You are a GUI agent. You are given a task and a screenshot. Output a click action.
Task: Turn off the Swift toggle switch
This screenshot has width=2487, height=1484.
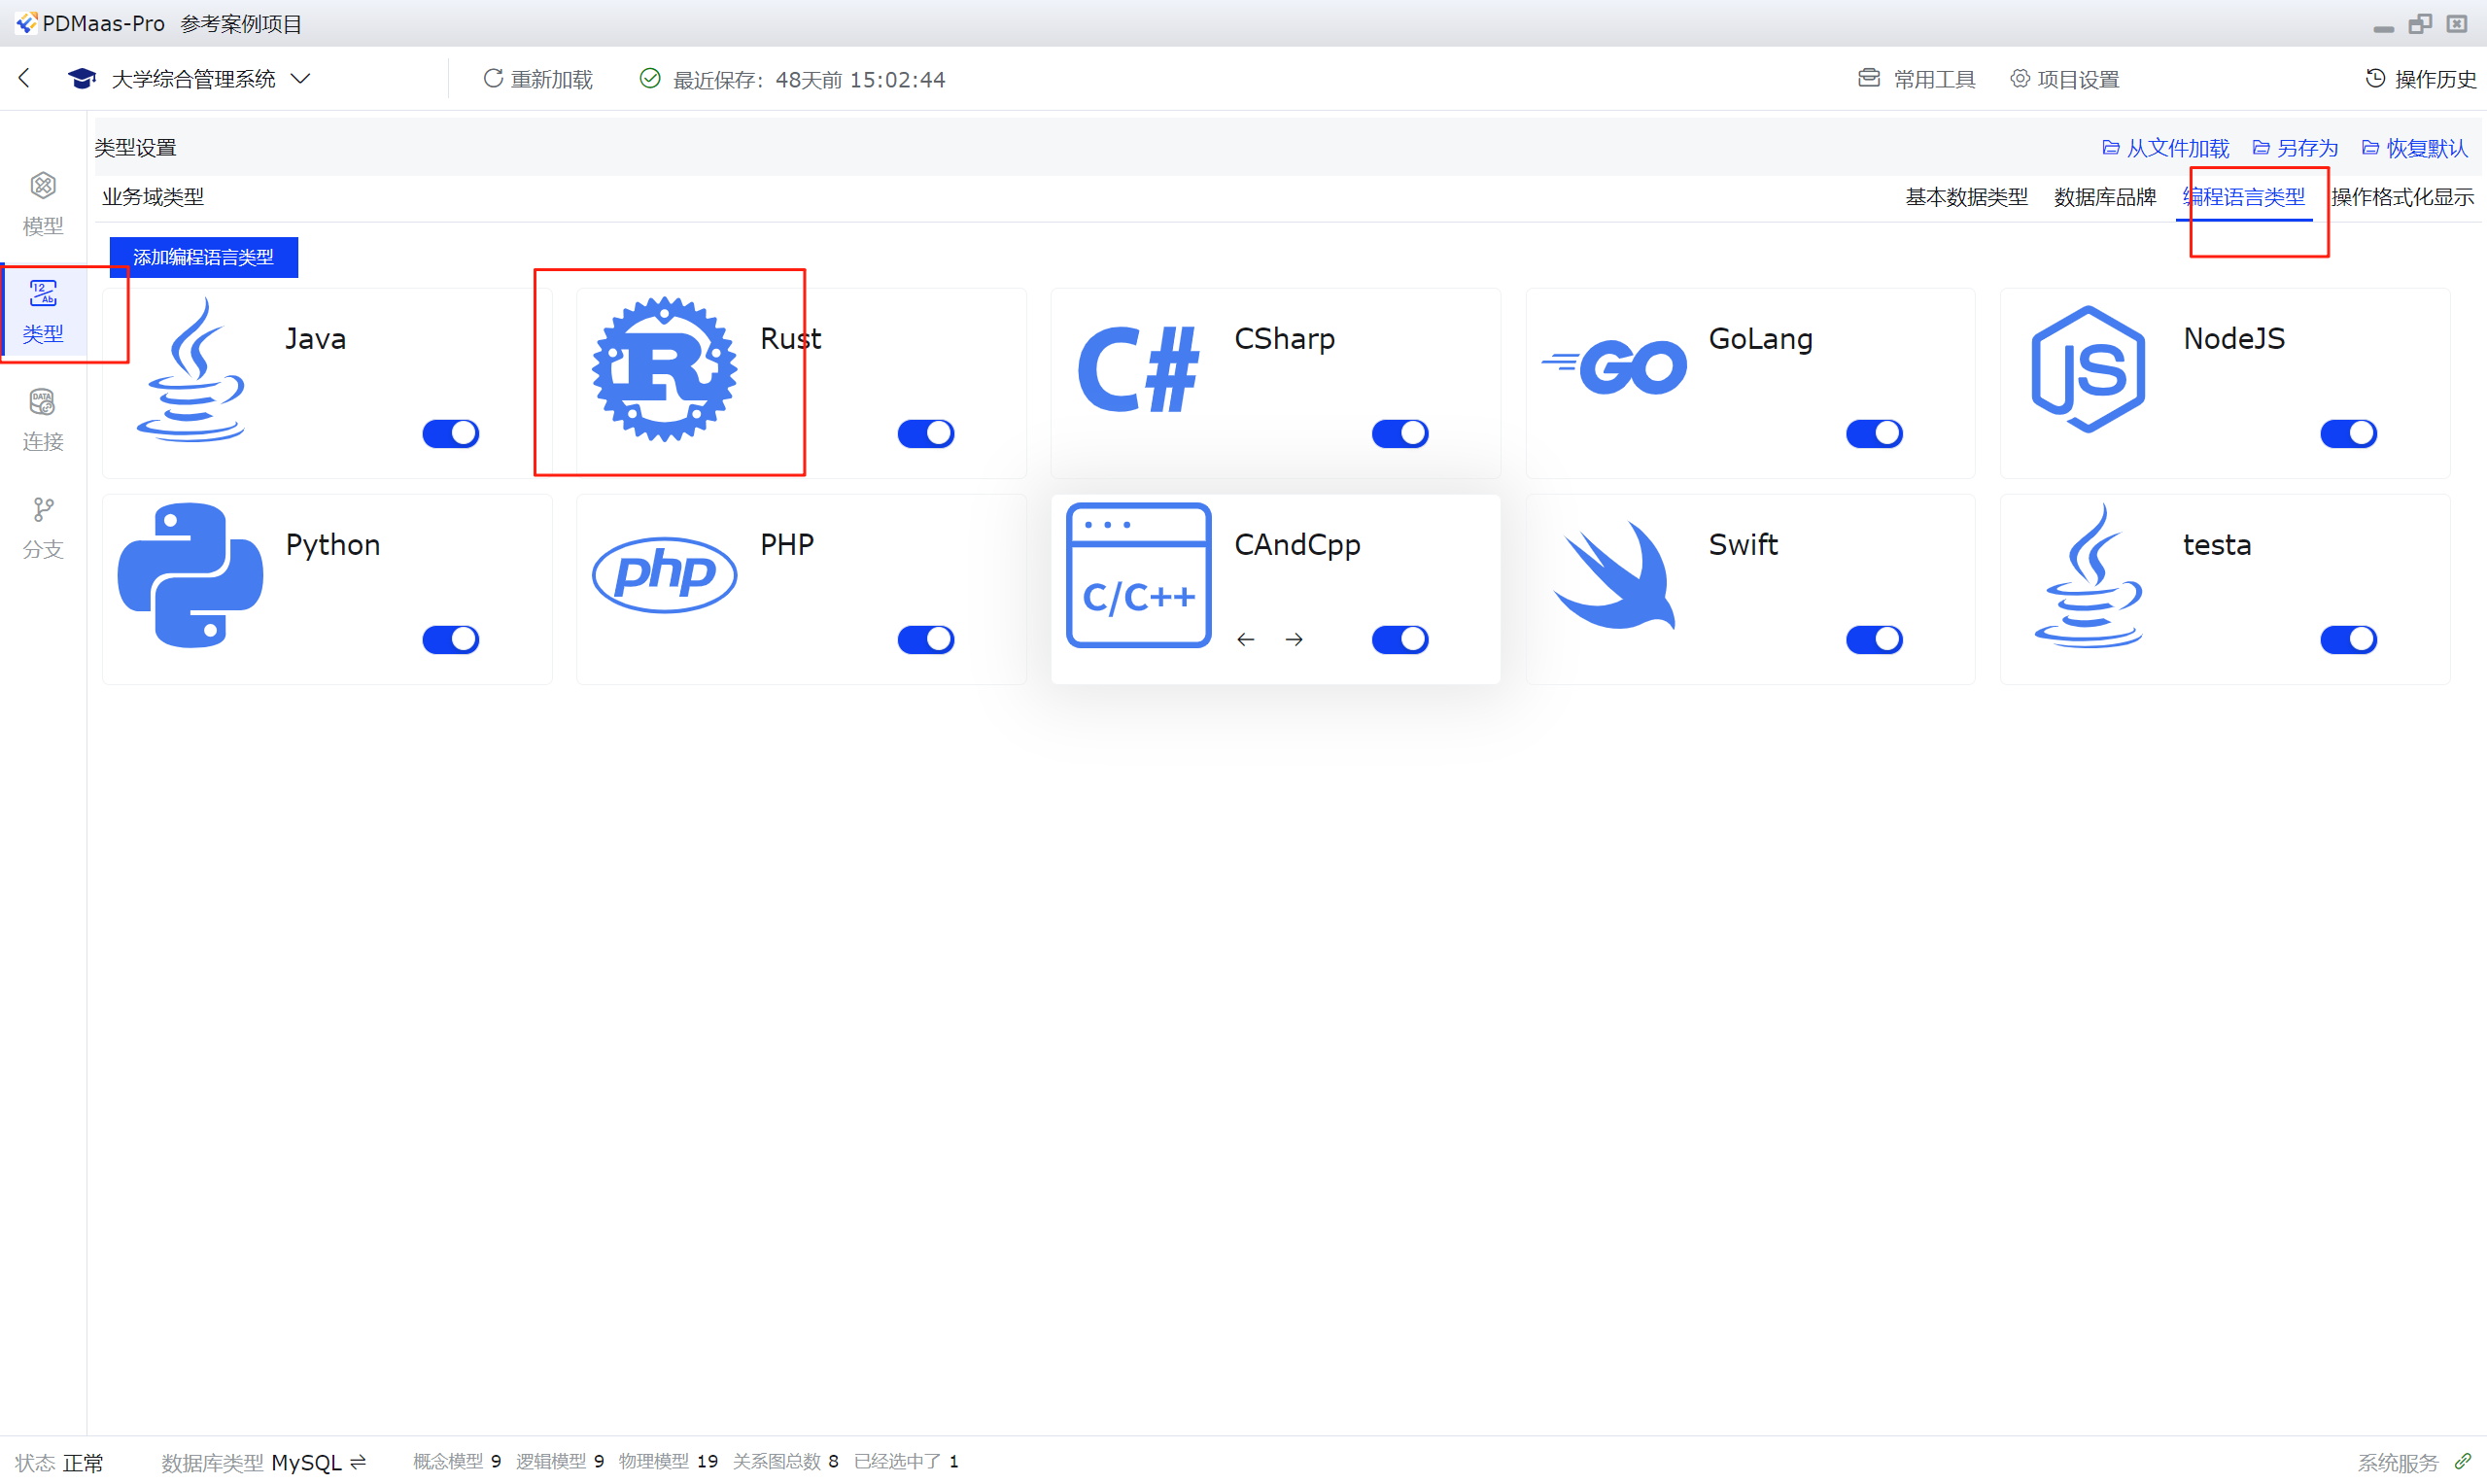[x=1874, y=639]
